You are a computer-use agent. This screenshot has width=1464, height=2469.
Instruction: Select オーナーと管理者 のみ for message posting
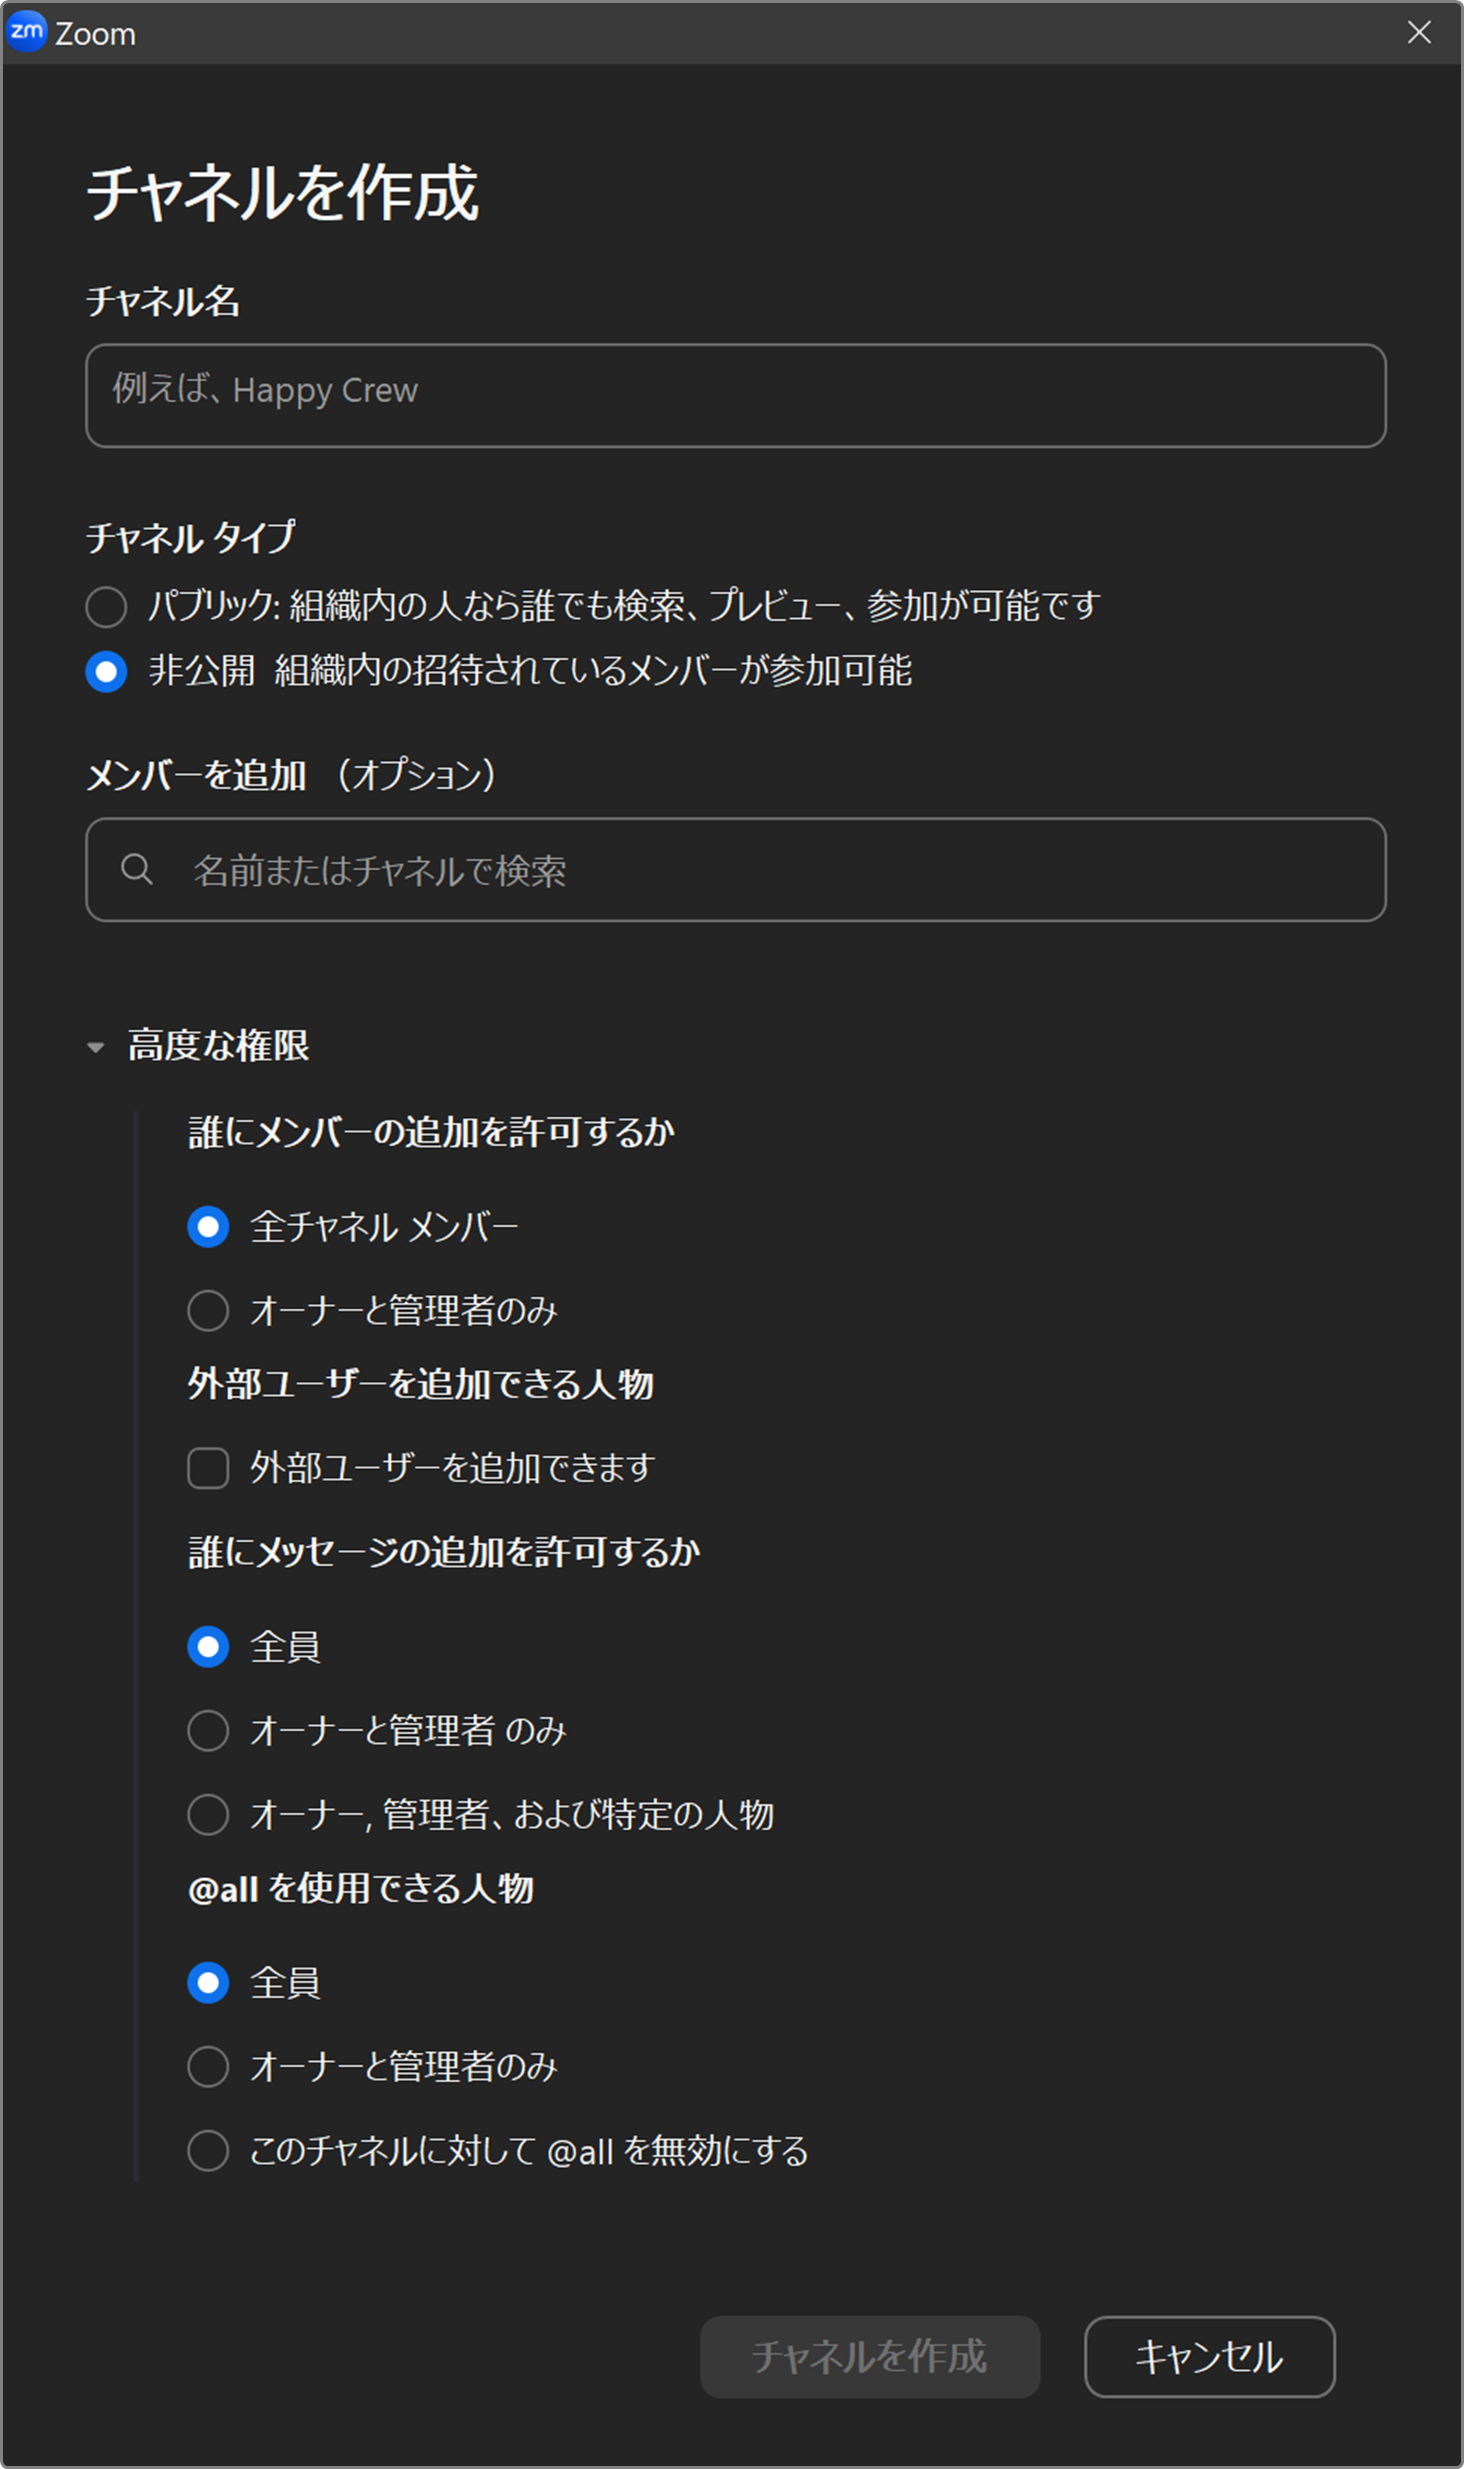click(208, 1730)
